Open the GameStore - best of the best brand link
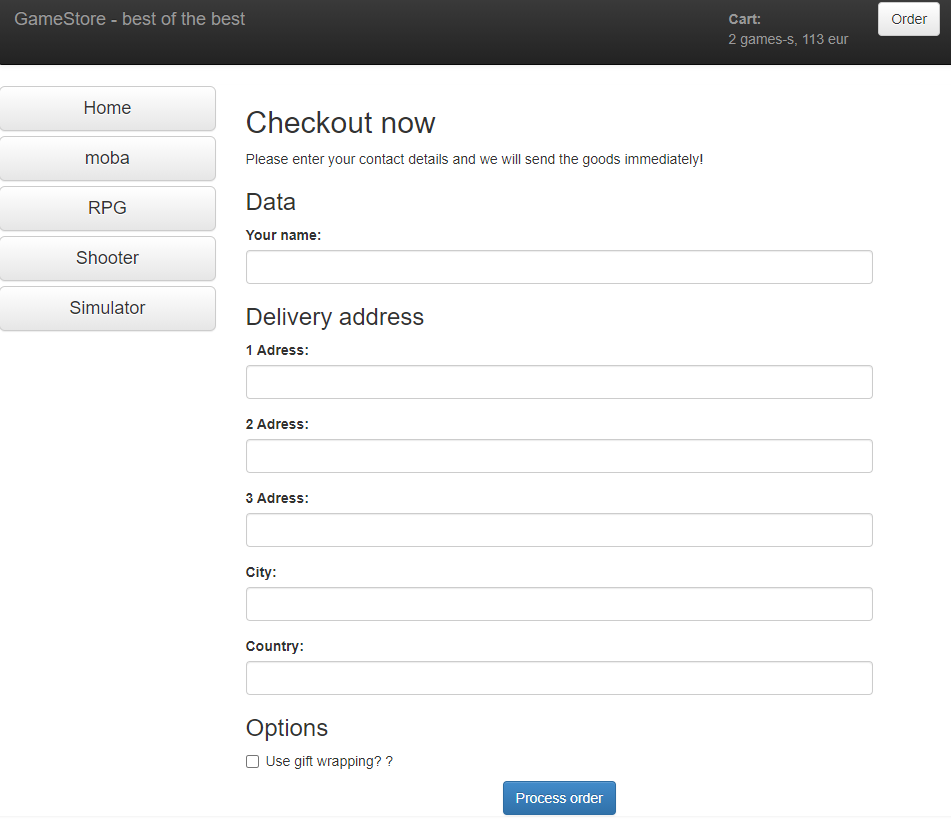Screen dimensions: 951x826 (x=129, y=19)
